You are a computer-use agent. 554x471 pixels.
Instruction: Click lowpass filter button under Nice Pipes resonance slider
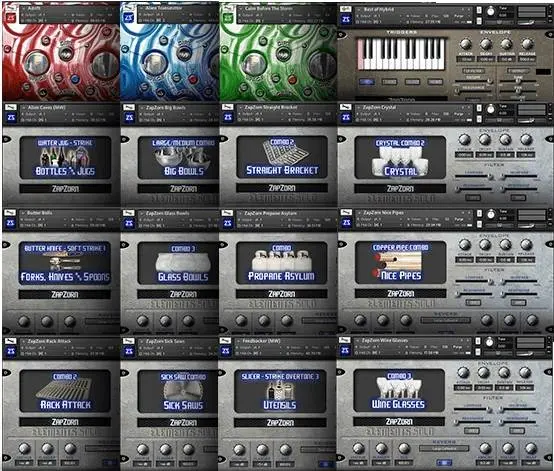(473, 303)
